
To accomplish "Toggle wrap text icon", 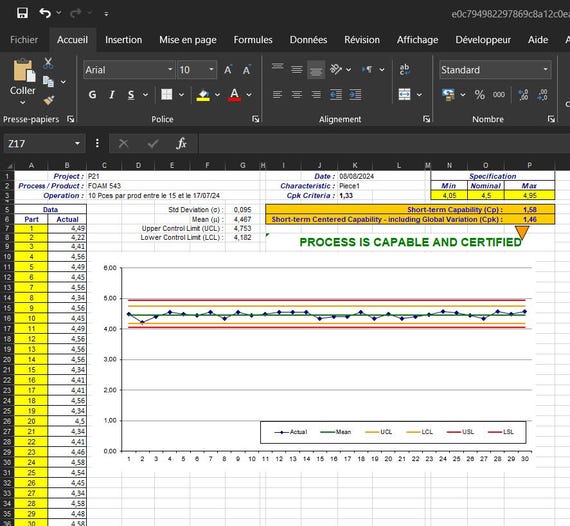I will coord(404,69).
